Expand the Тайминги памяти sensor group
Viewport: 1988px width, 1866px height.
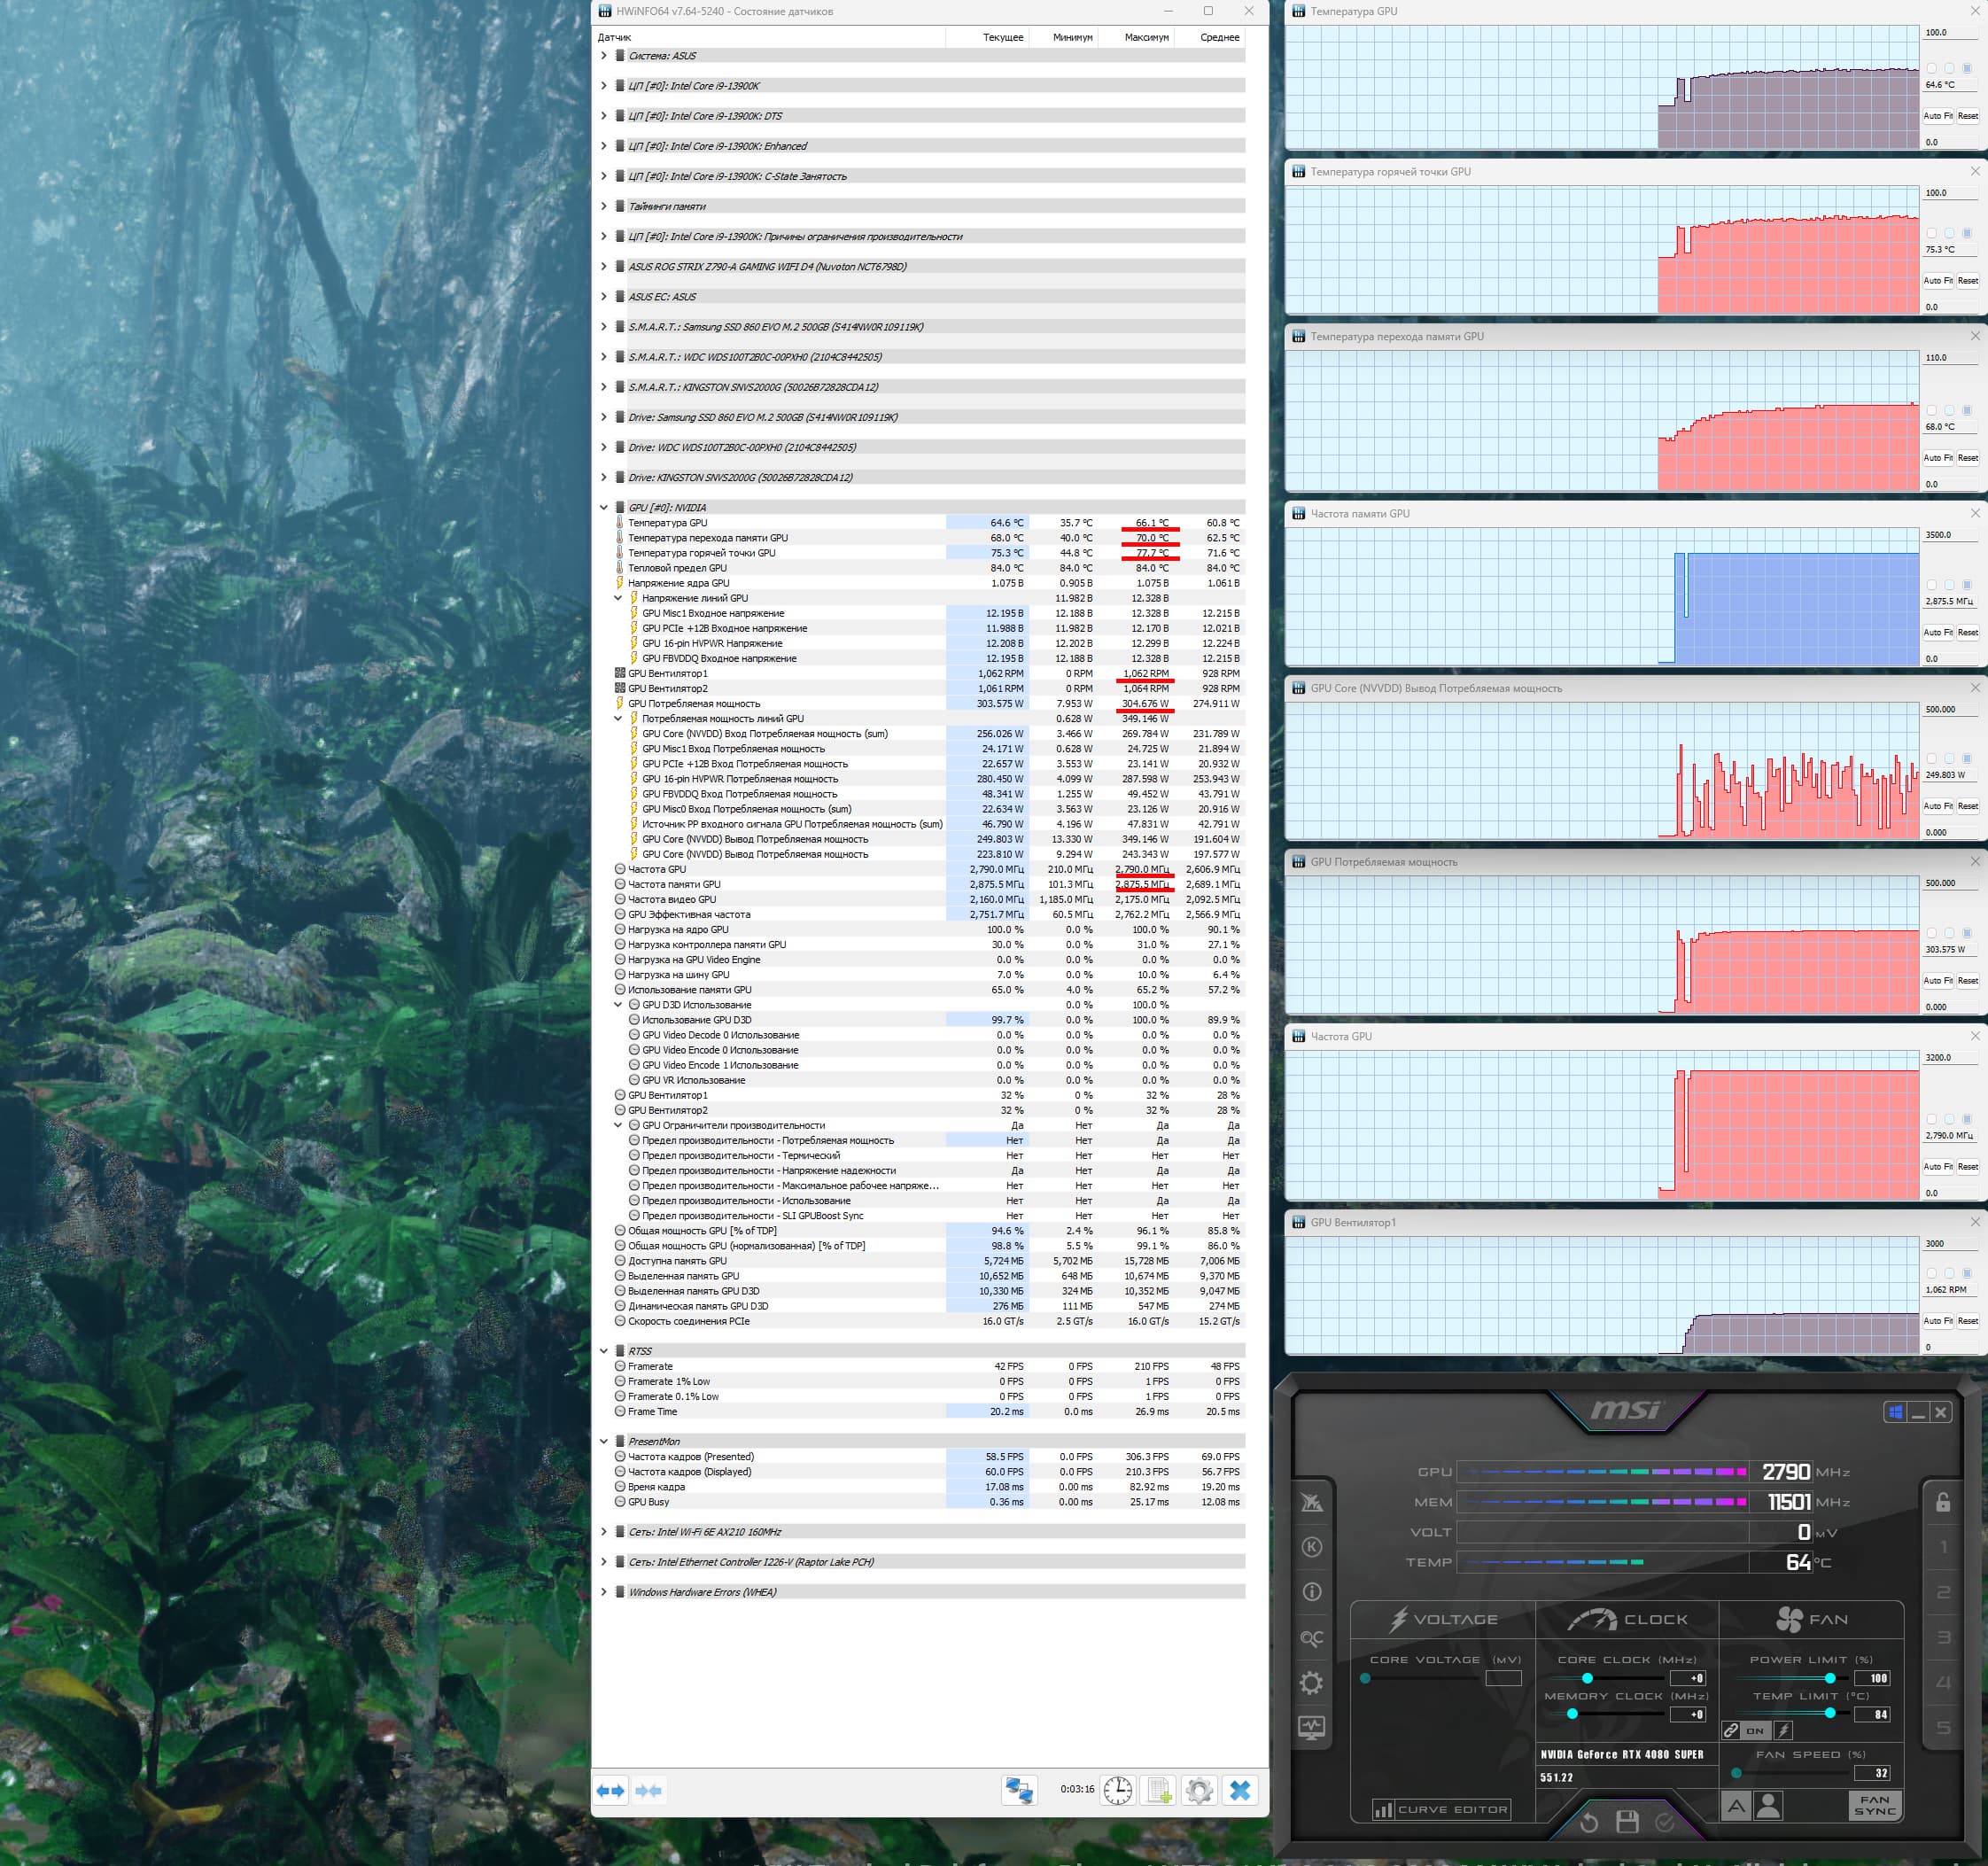pyautogui.click(x=603, y=206)
